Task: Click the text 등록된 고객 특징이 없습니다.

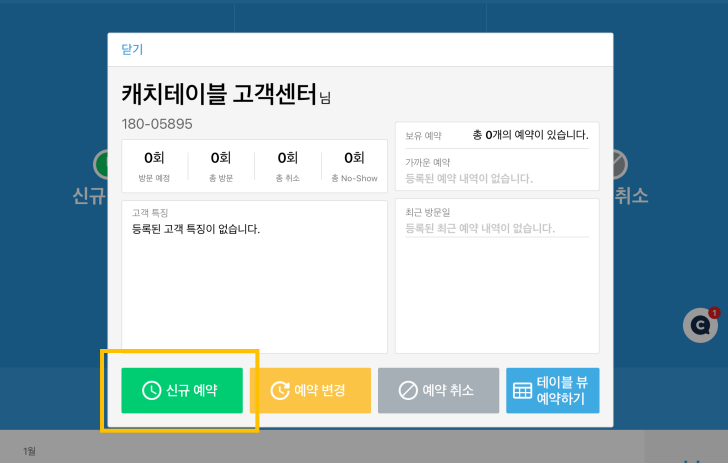Action: (196, 229)
